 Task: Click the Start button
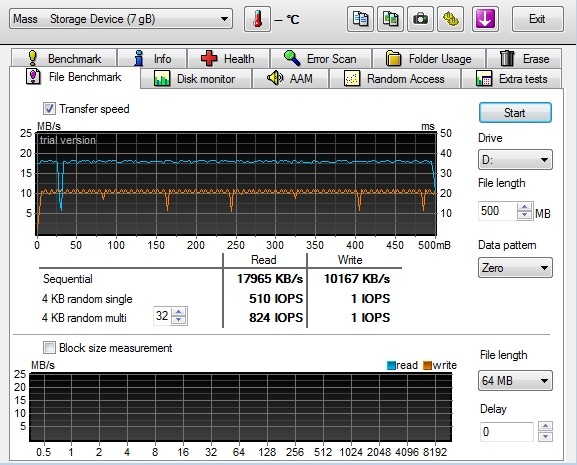tap(515, 113)
